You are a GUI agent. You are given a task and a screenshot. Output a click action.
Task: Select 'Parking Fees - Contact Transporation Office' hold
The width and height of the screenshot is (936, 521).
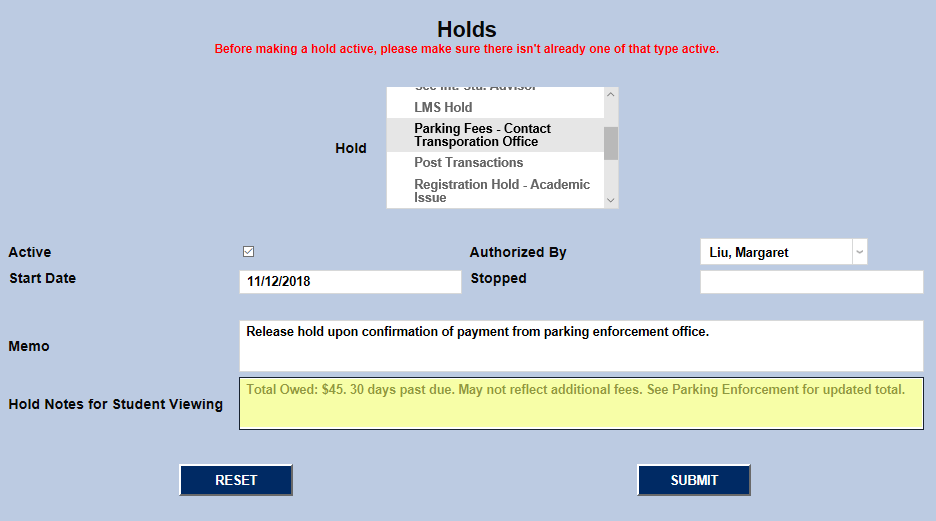pos(482,135)
